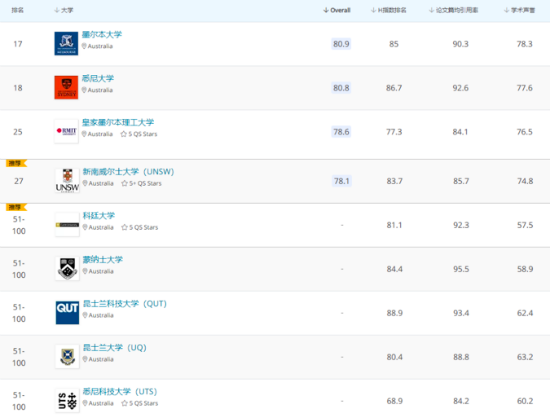This screenshot has height=418, width=550.
Task: Click rank number 18
Action: [x=18, y=88]
